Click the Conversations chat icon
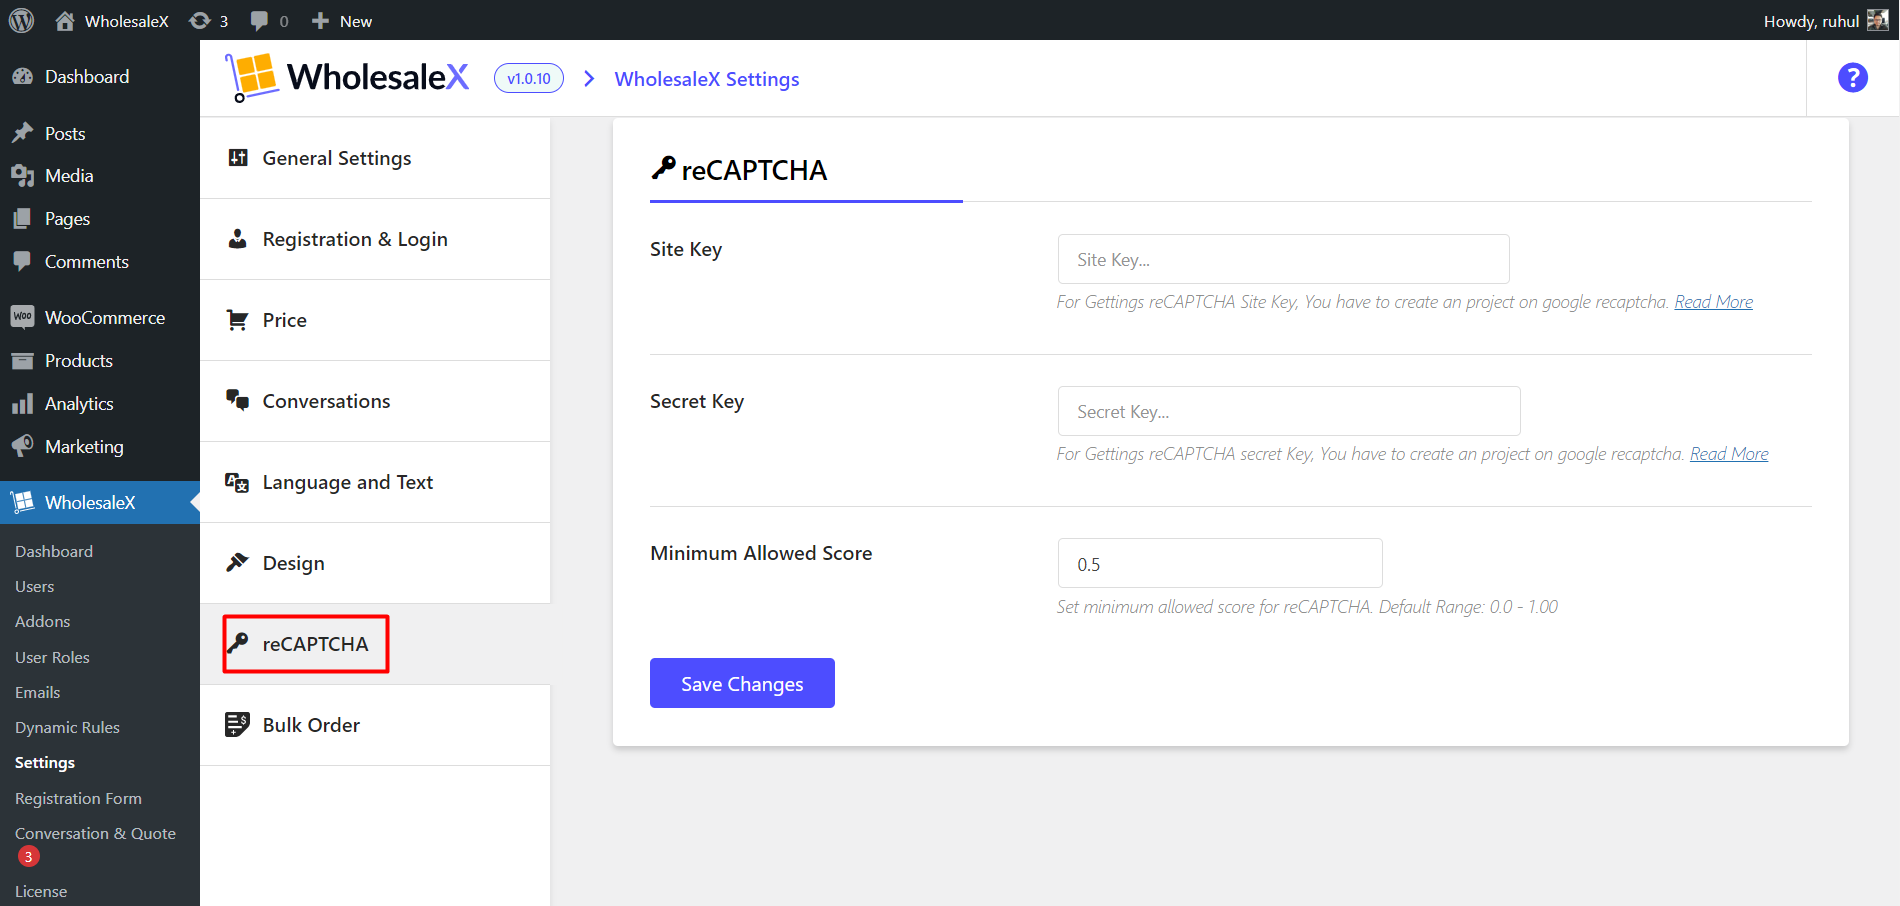The height and width of the screenshot is (906, 1900). (x=238, y=401)
